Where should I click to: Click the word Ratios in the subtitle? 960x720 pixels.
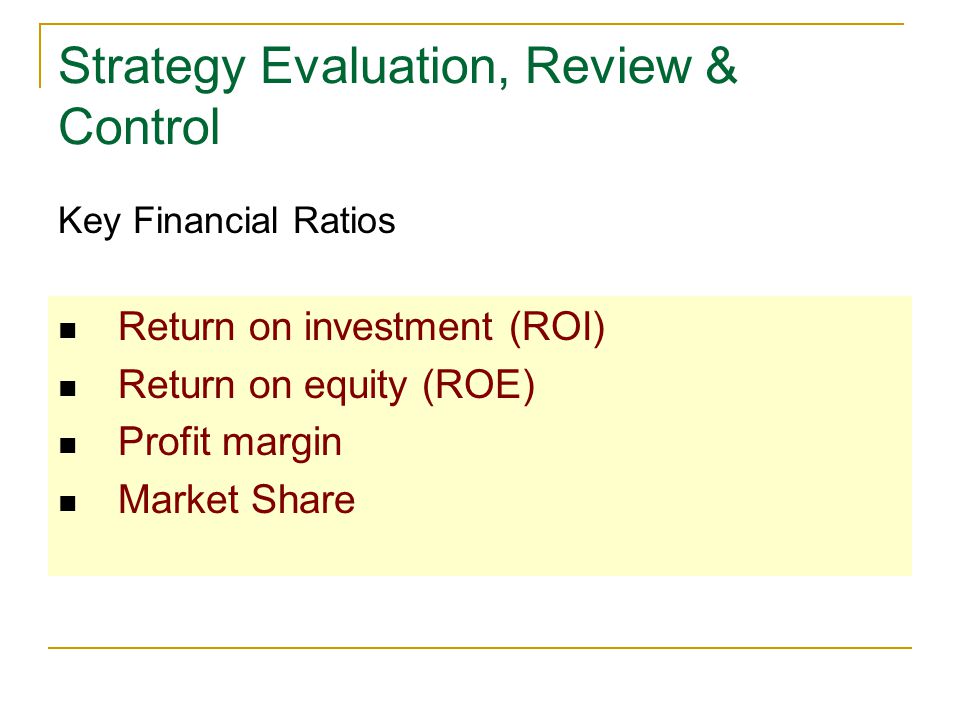click(344, 220)
